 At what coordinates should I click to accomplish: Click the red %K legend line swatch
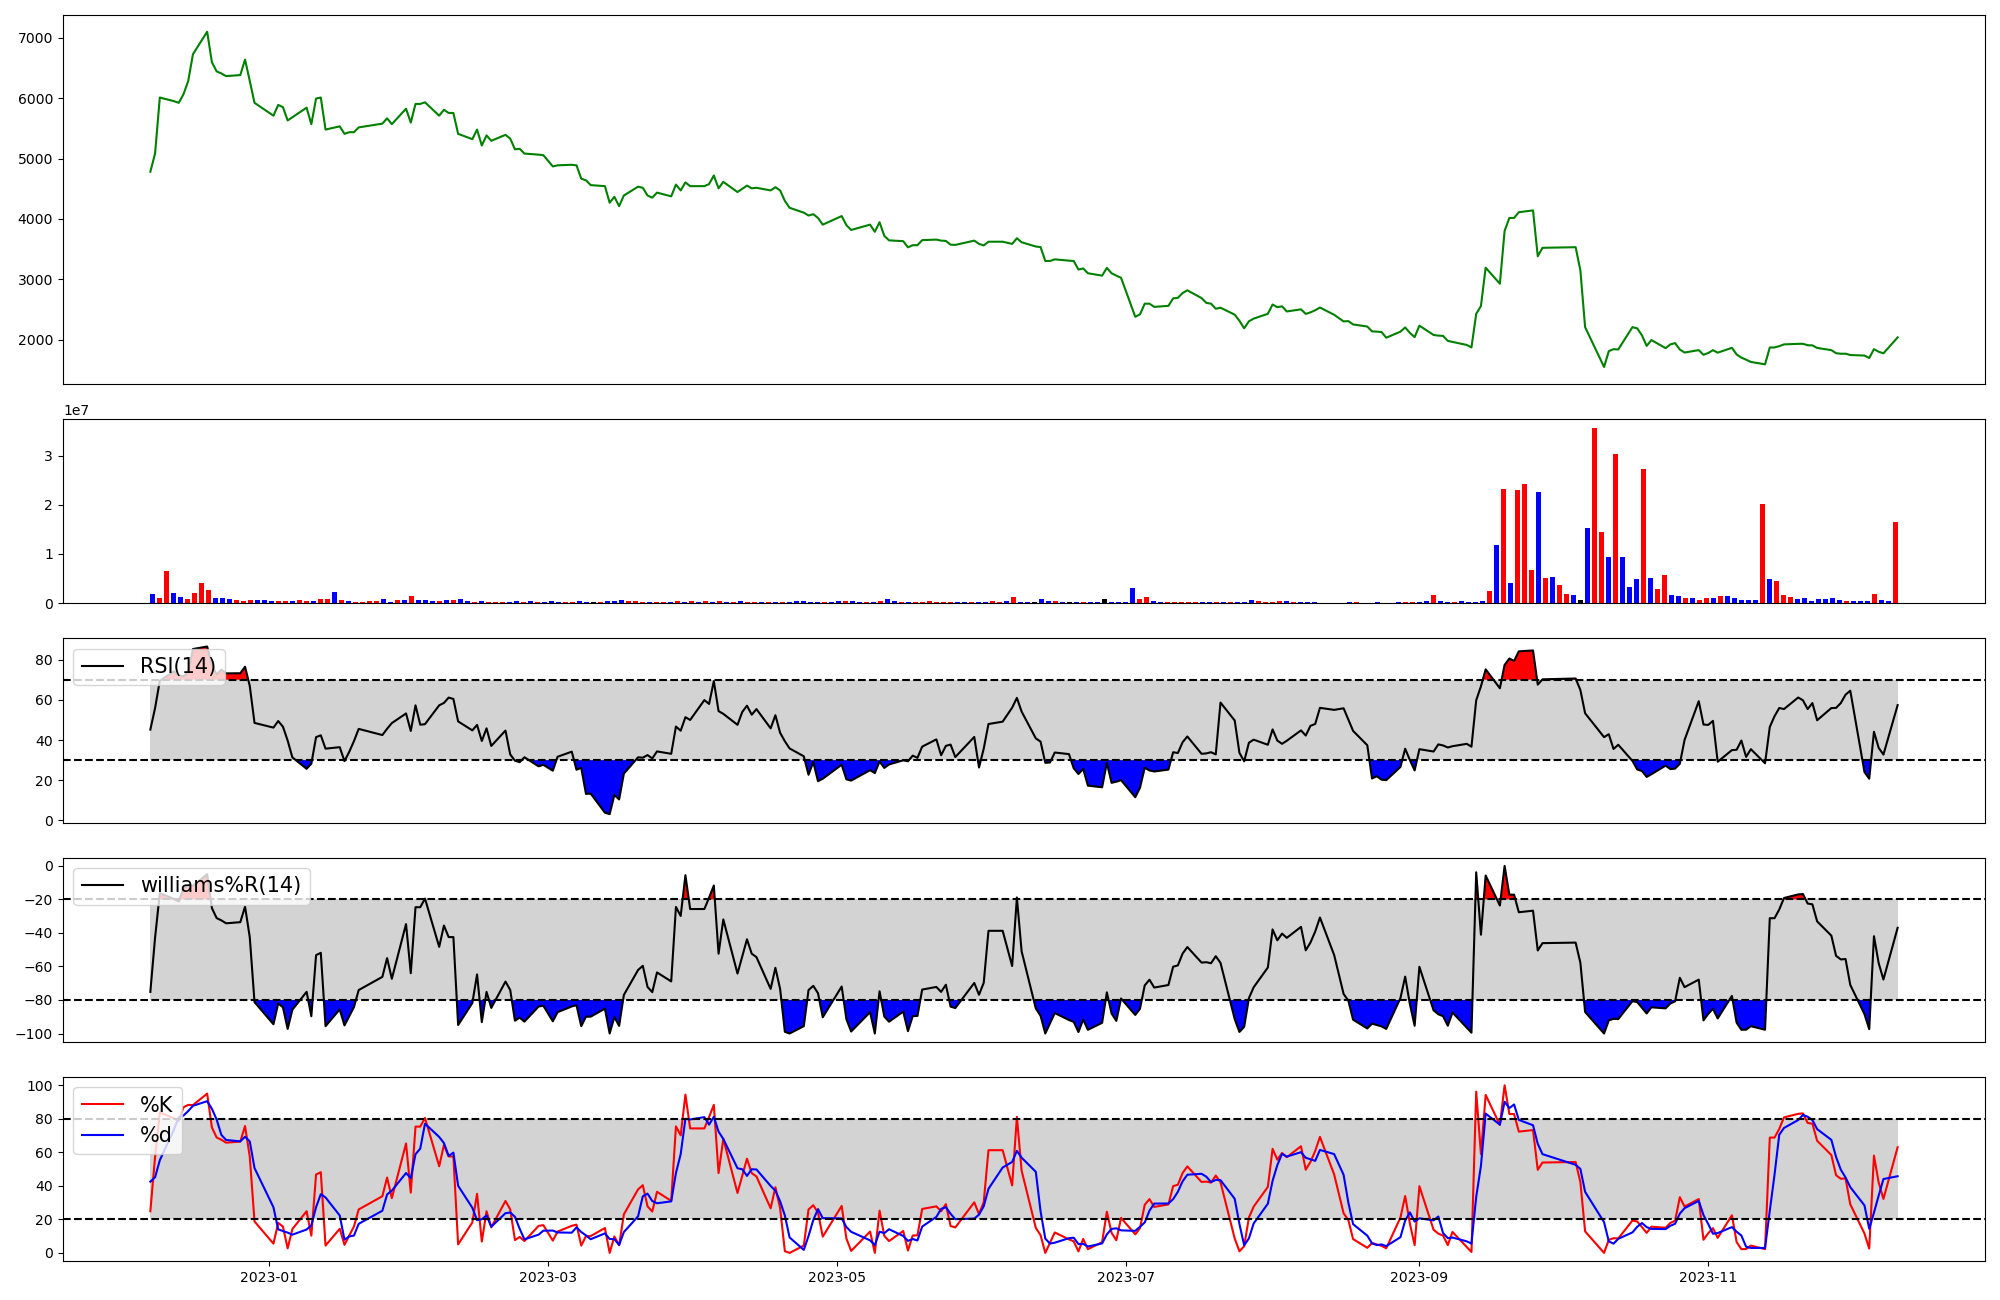pos(103,1105)
